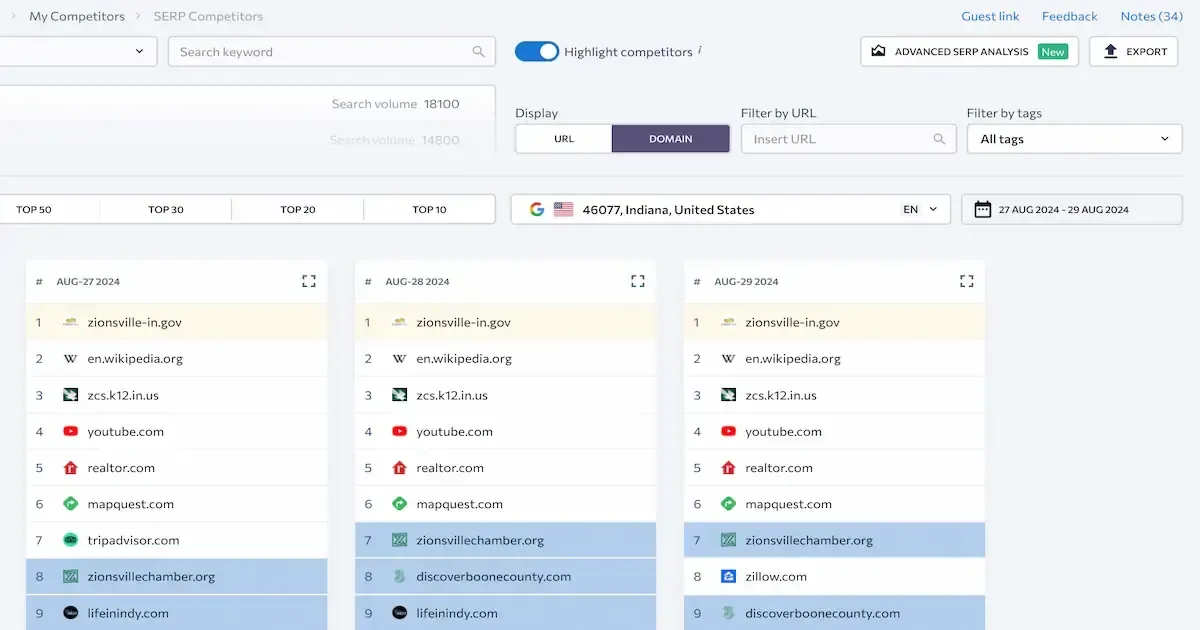Open the location and language dropdown

[x=730, y=209]
